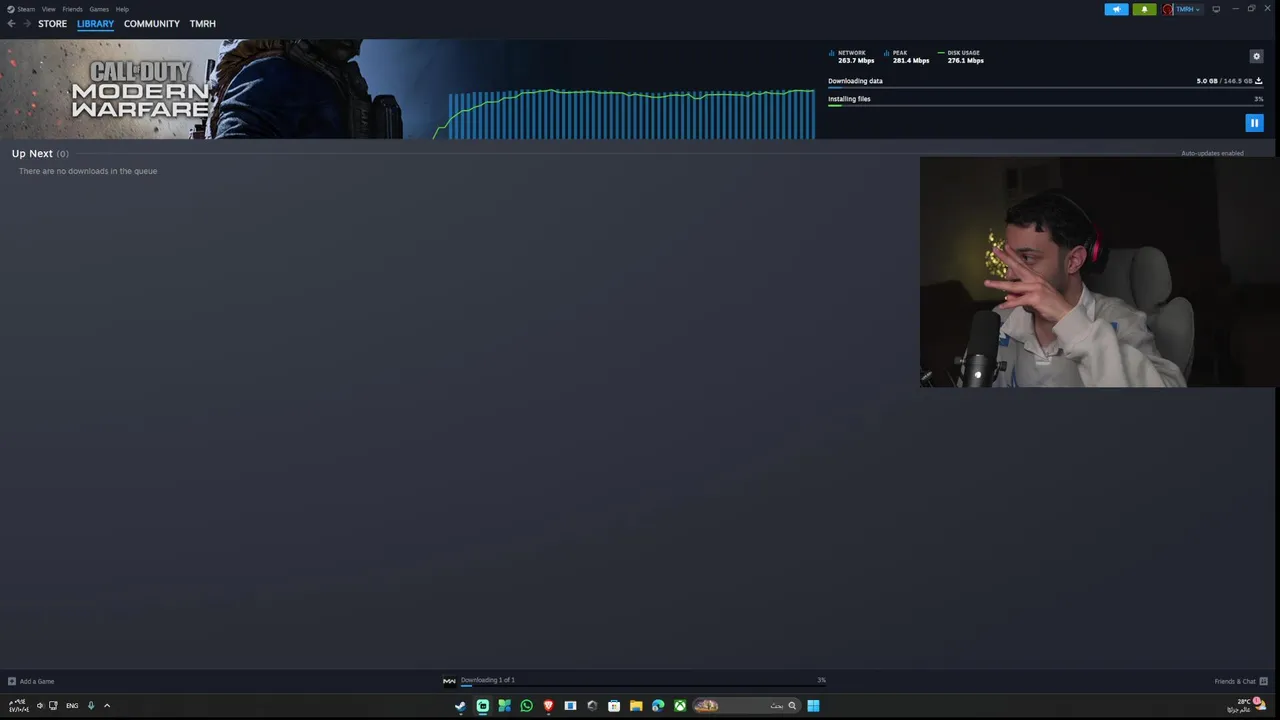Open the date and time clock
Viewport: 1280px width, 720px height.
tap(17, 706)
